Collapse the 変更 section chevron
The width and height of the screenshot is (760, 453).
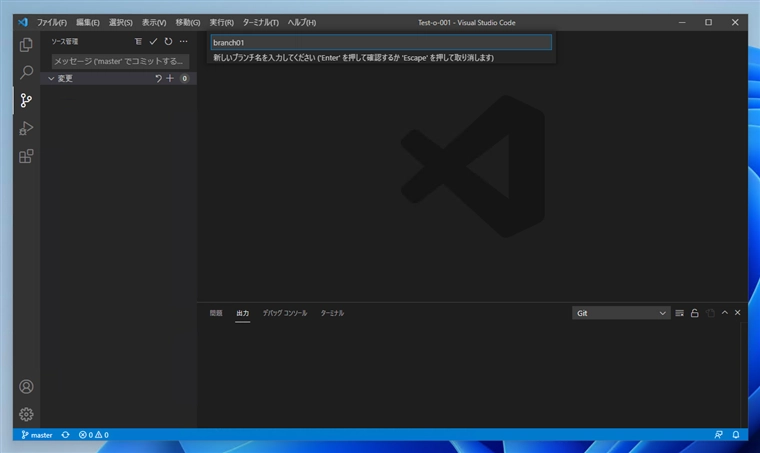tap(51, 78)
